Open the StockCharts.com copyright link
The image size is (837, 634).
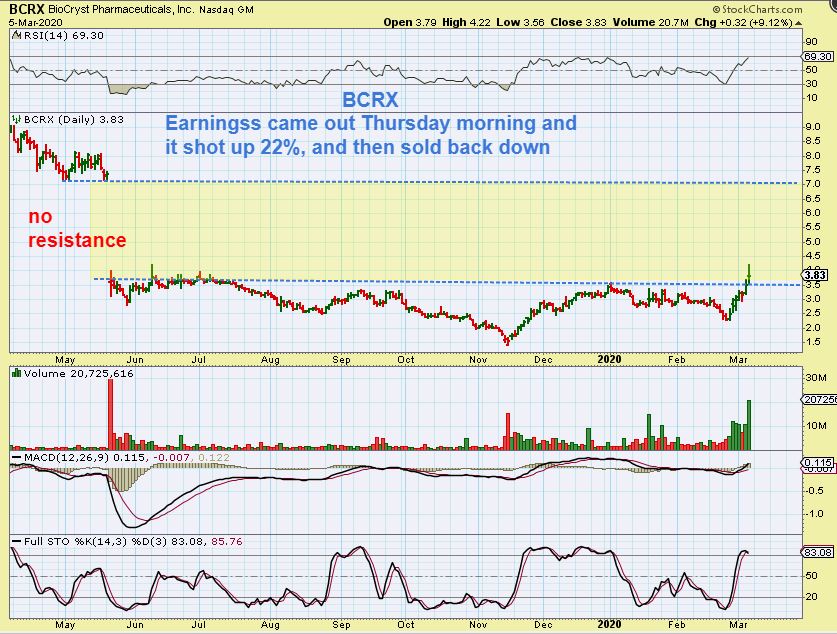(x=757, y=9)
